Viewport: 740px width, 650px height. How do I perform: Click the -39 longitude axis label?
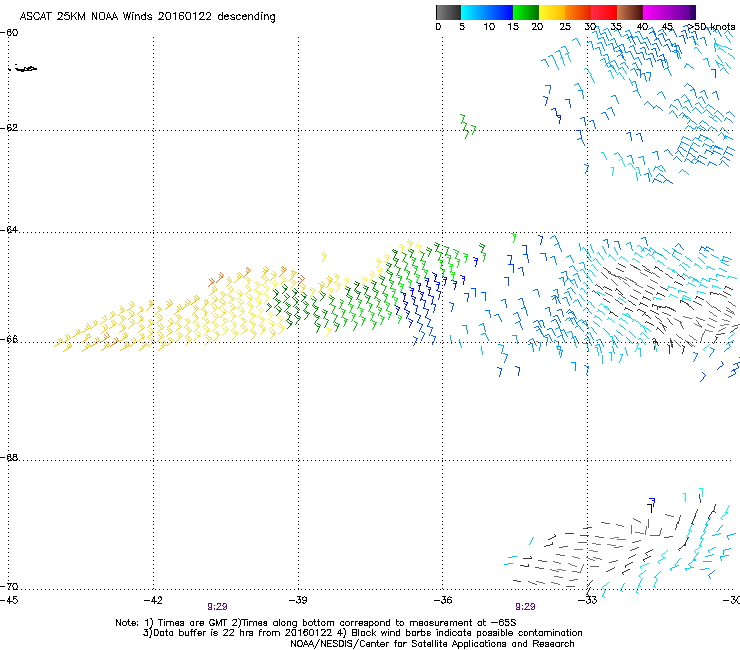pyautogui.click(x=298, y=600)
